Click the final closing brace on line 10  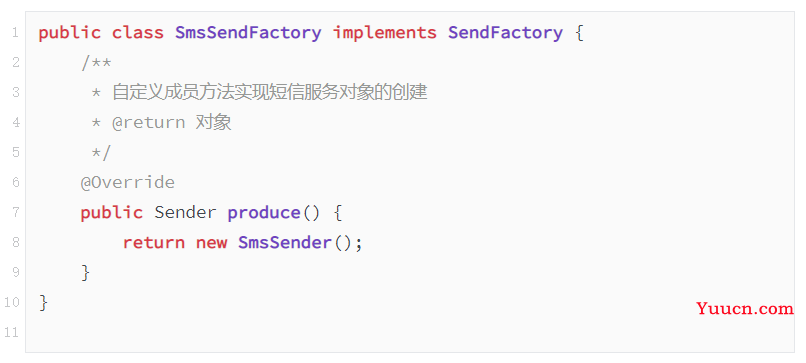pos(44,302)
